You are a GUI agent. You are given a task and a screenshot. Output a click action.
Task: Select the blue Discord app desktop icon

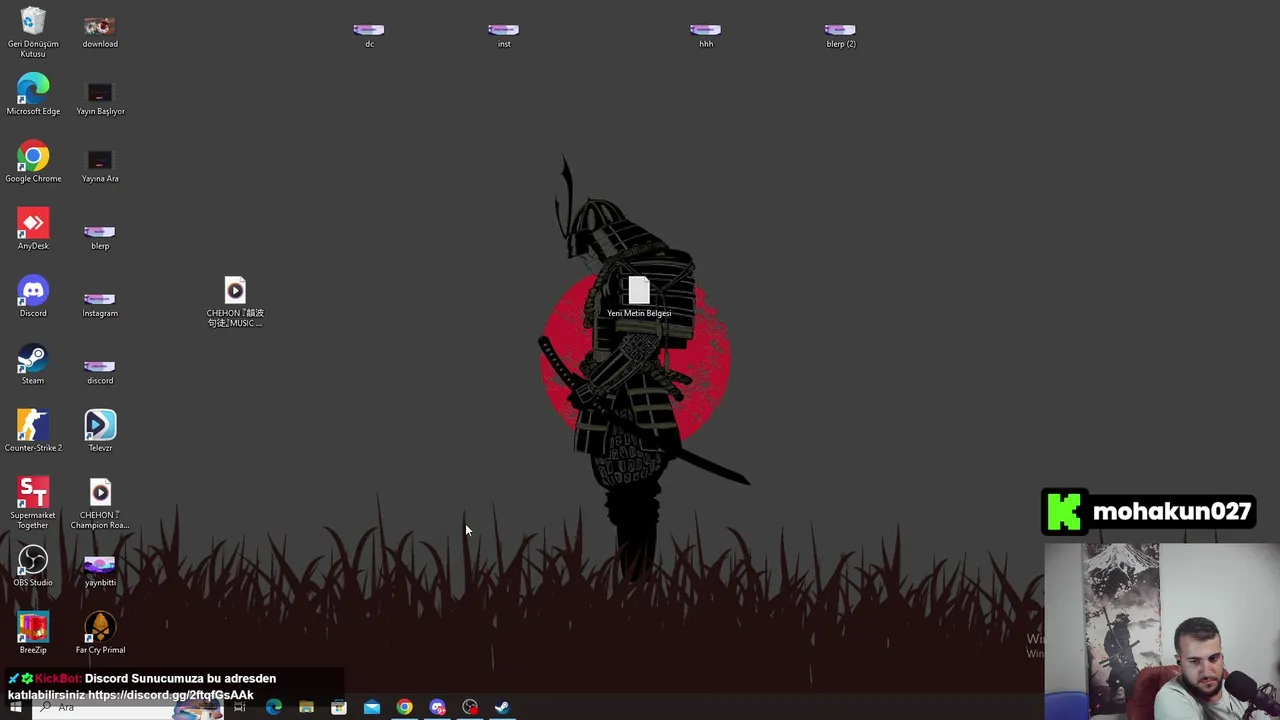pos(33,297)
